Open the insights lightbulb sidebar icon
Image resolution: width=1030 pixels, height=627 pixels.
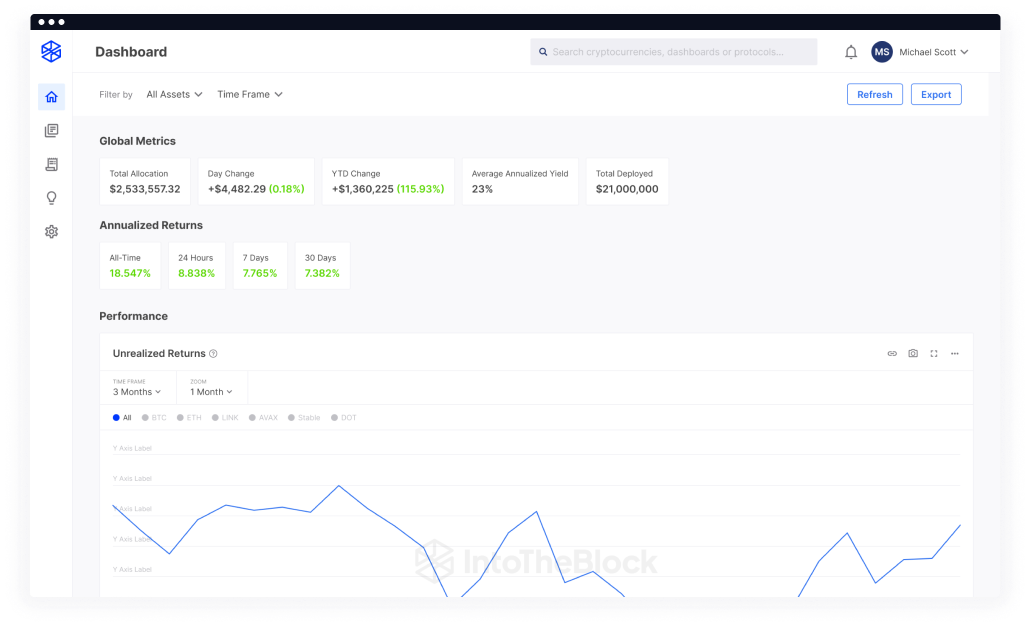[51, 198]
